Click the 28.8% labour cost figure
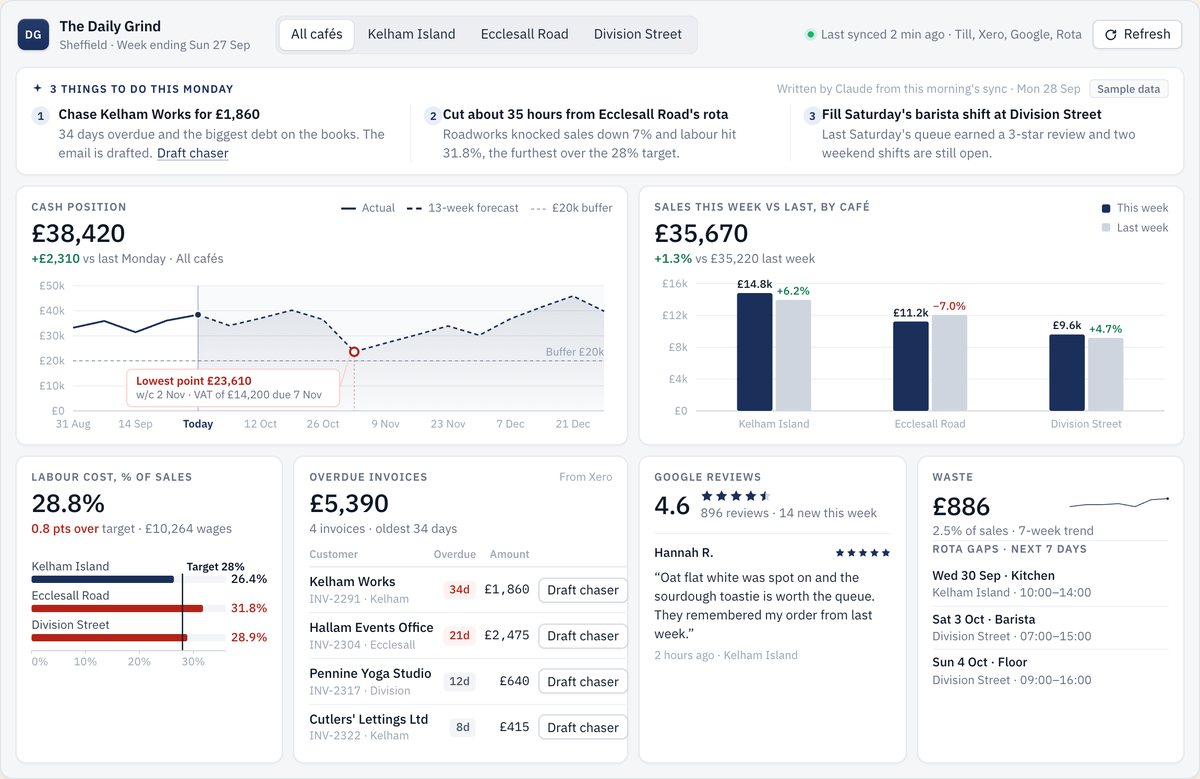Viewport: 1200px width, 779px height. click(x=68, y=503)
